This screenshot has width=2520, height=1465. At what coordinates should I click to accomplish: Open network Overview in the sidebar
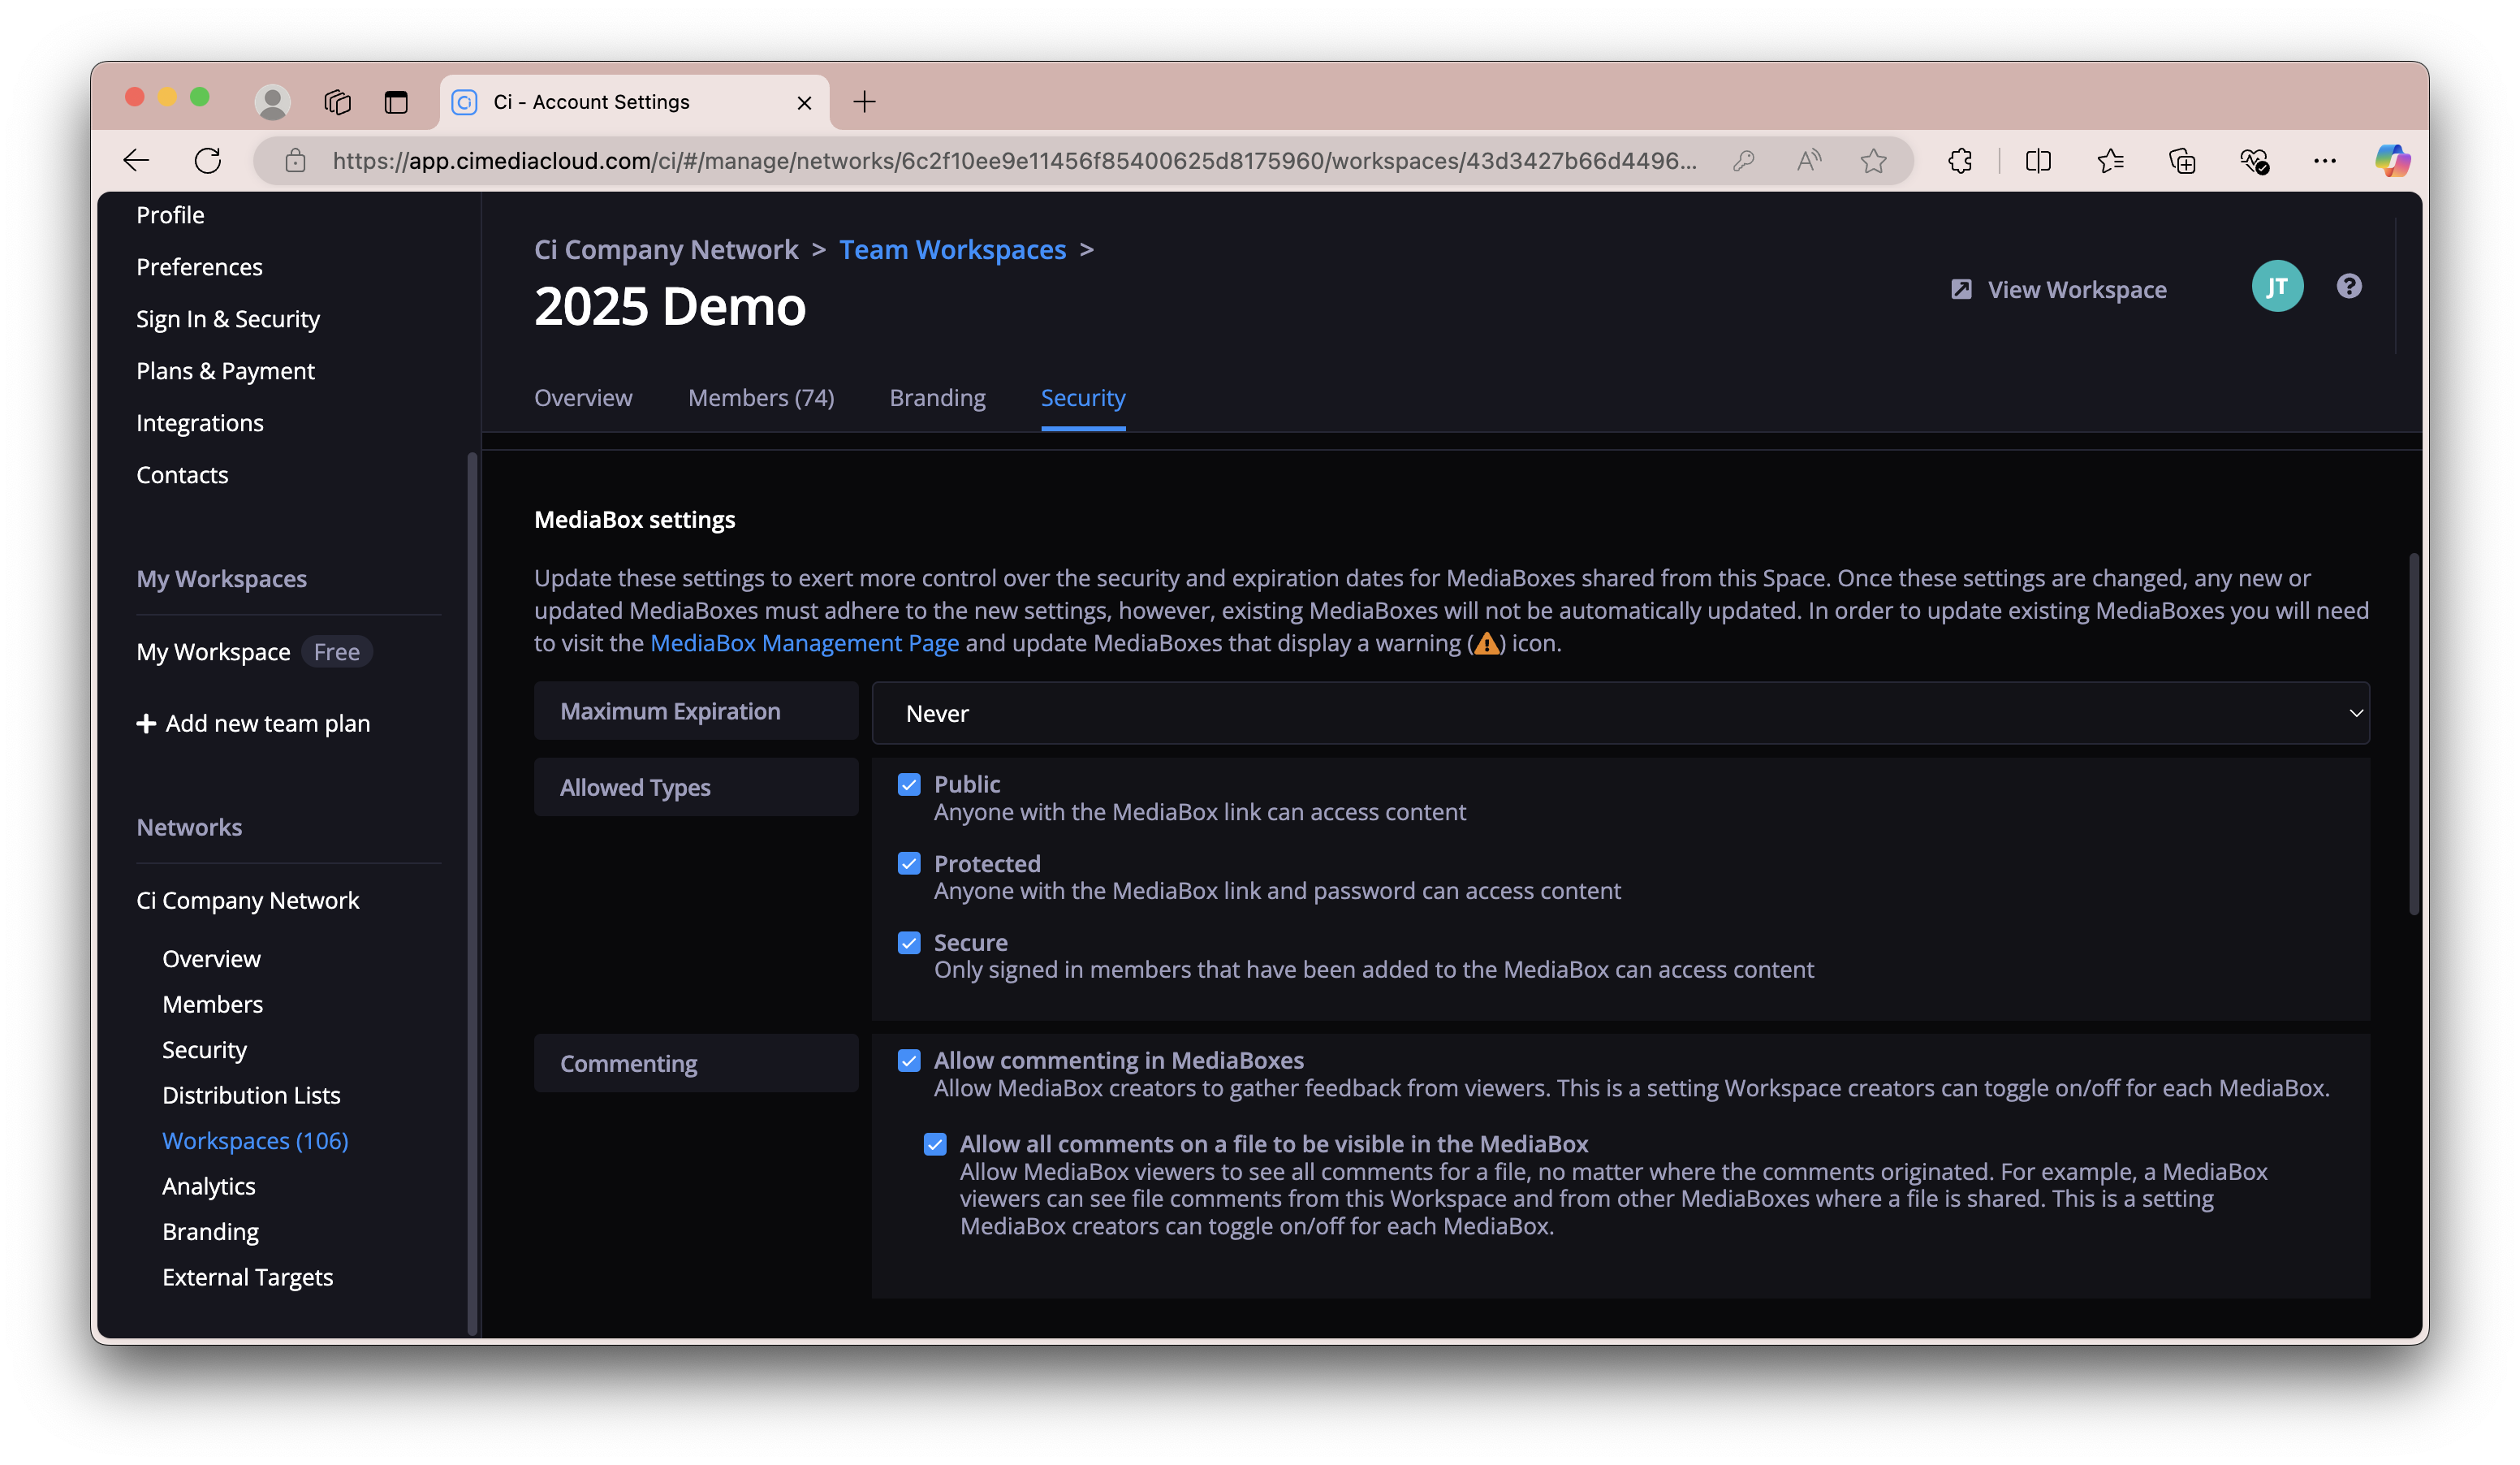(x=211, y=959)
